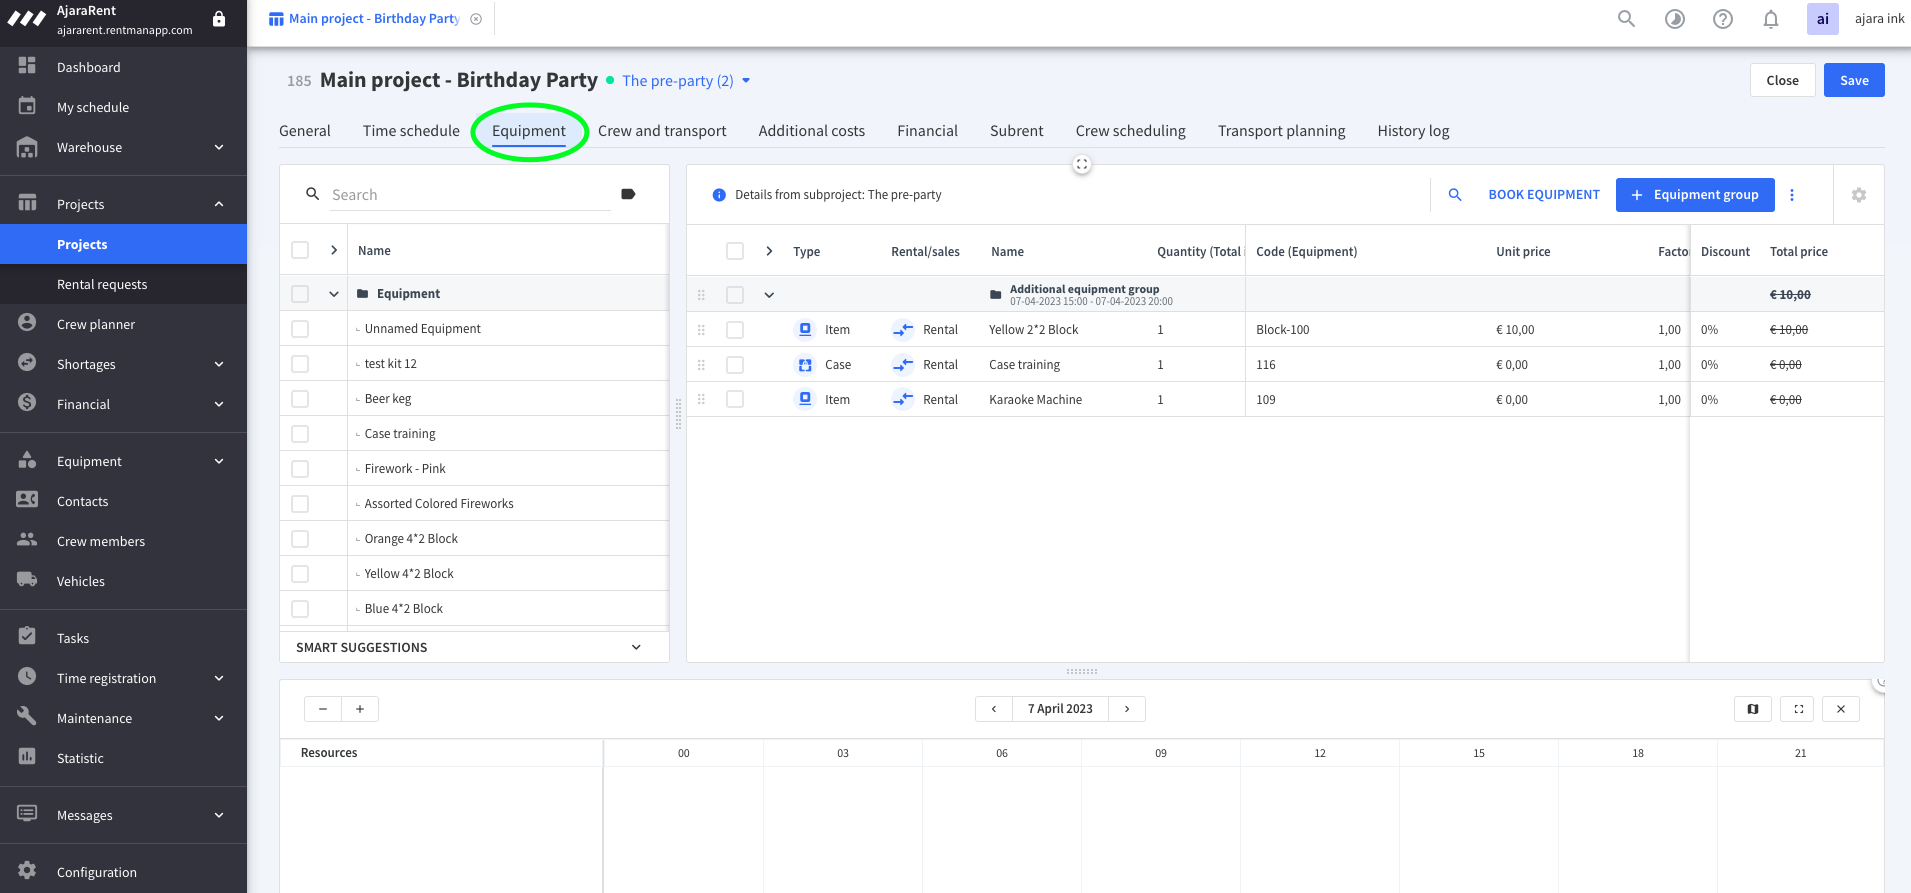Click the Case type icon for Case training
This screenshot has width=1911, height=893.
point(804,365)
